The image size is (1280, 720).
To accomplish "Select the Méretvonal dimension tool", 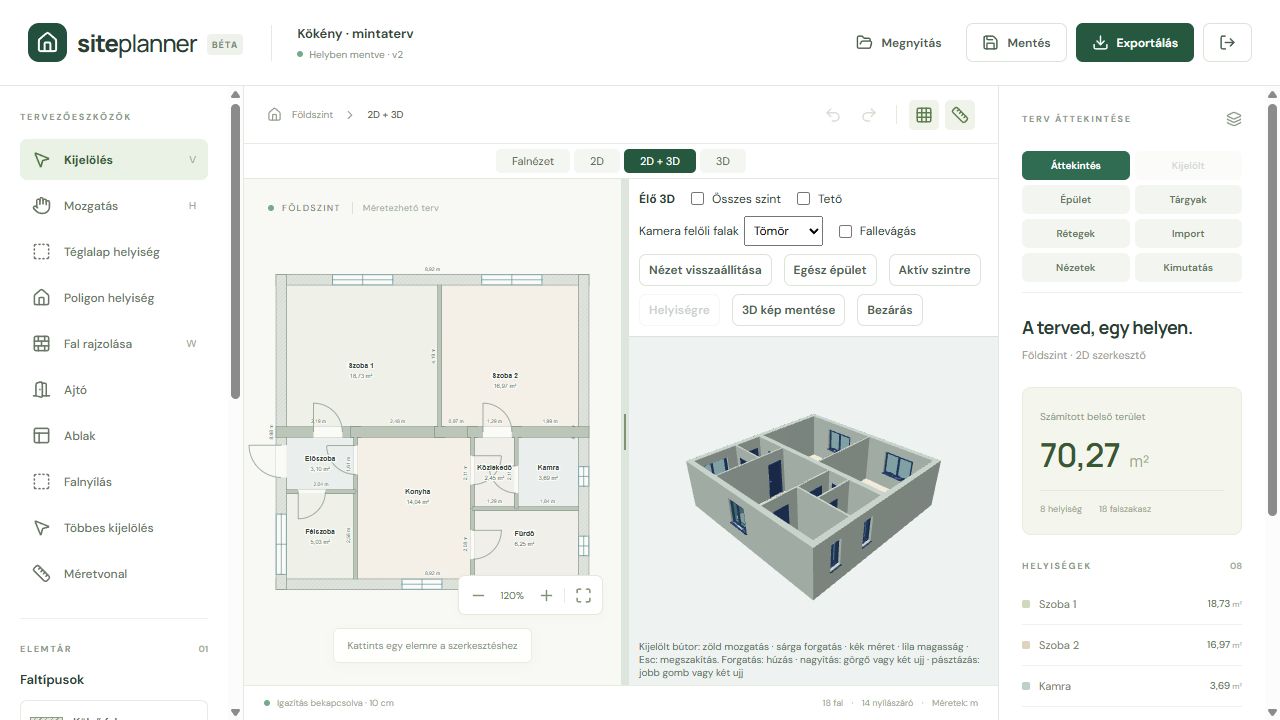I will point(114,574).
